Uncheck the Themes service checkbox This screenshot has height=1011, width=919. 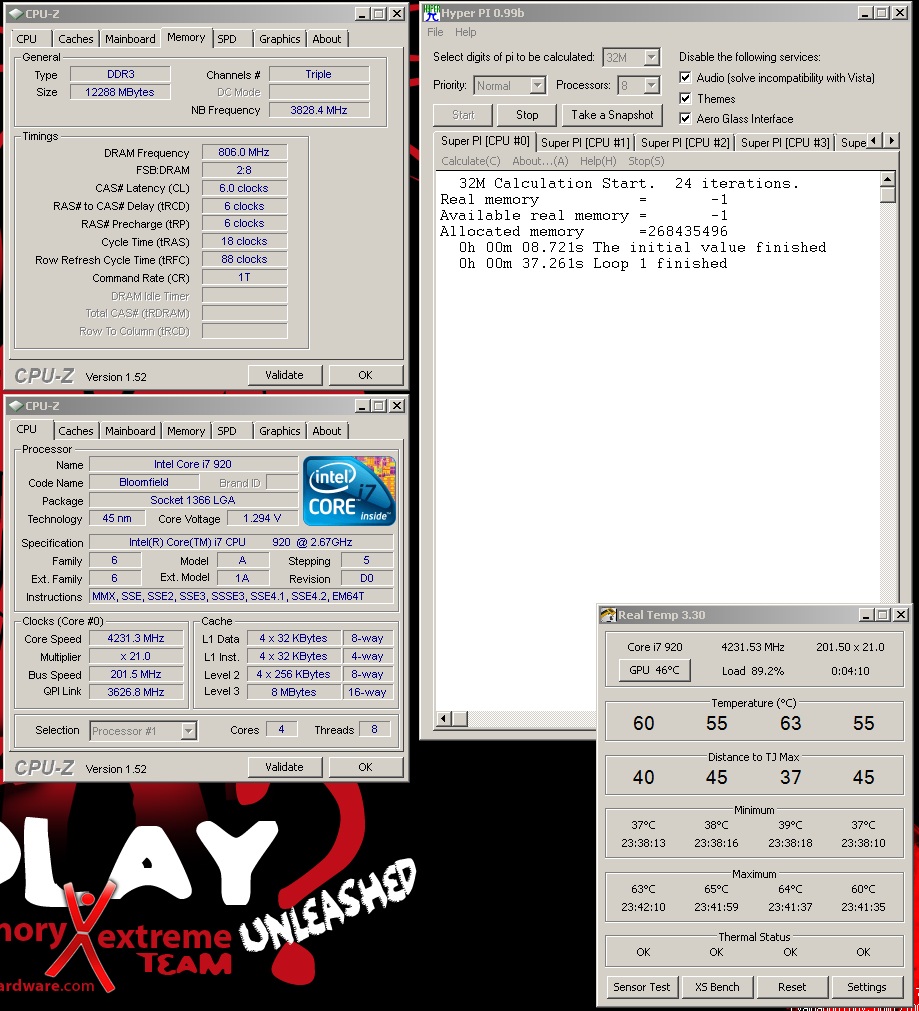pyautogui.click(x=685, y=99)
